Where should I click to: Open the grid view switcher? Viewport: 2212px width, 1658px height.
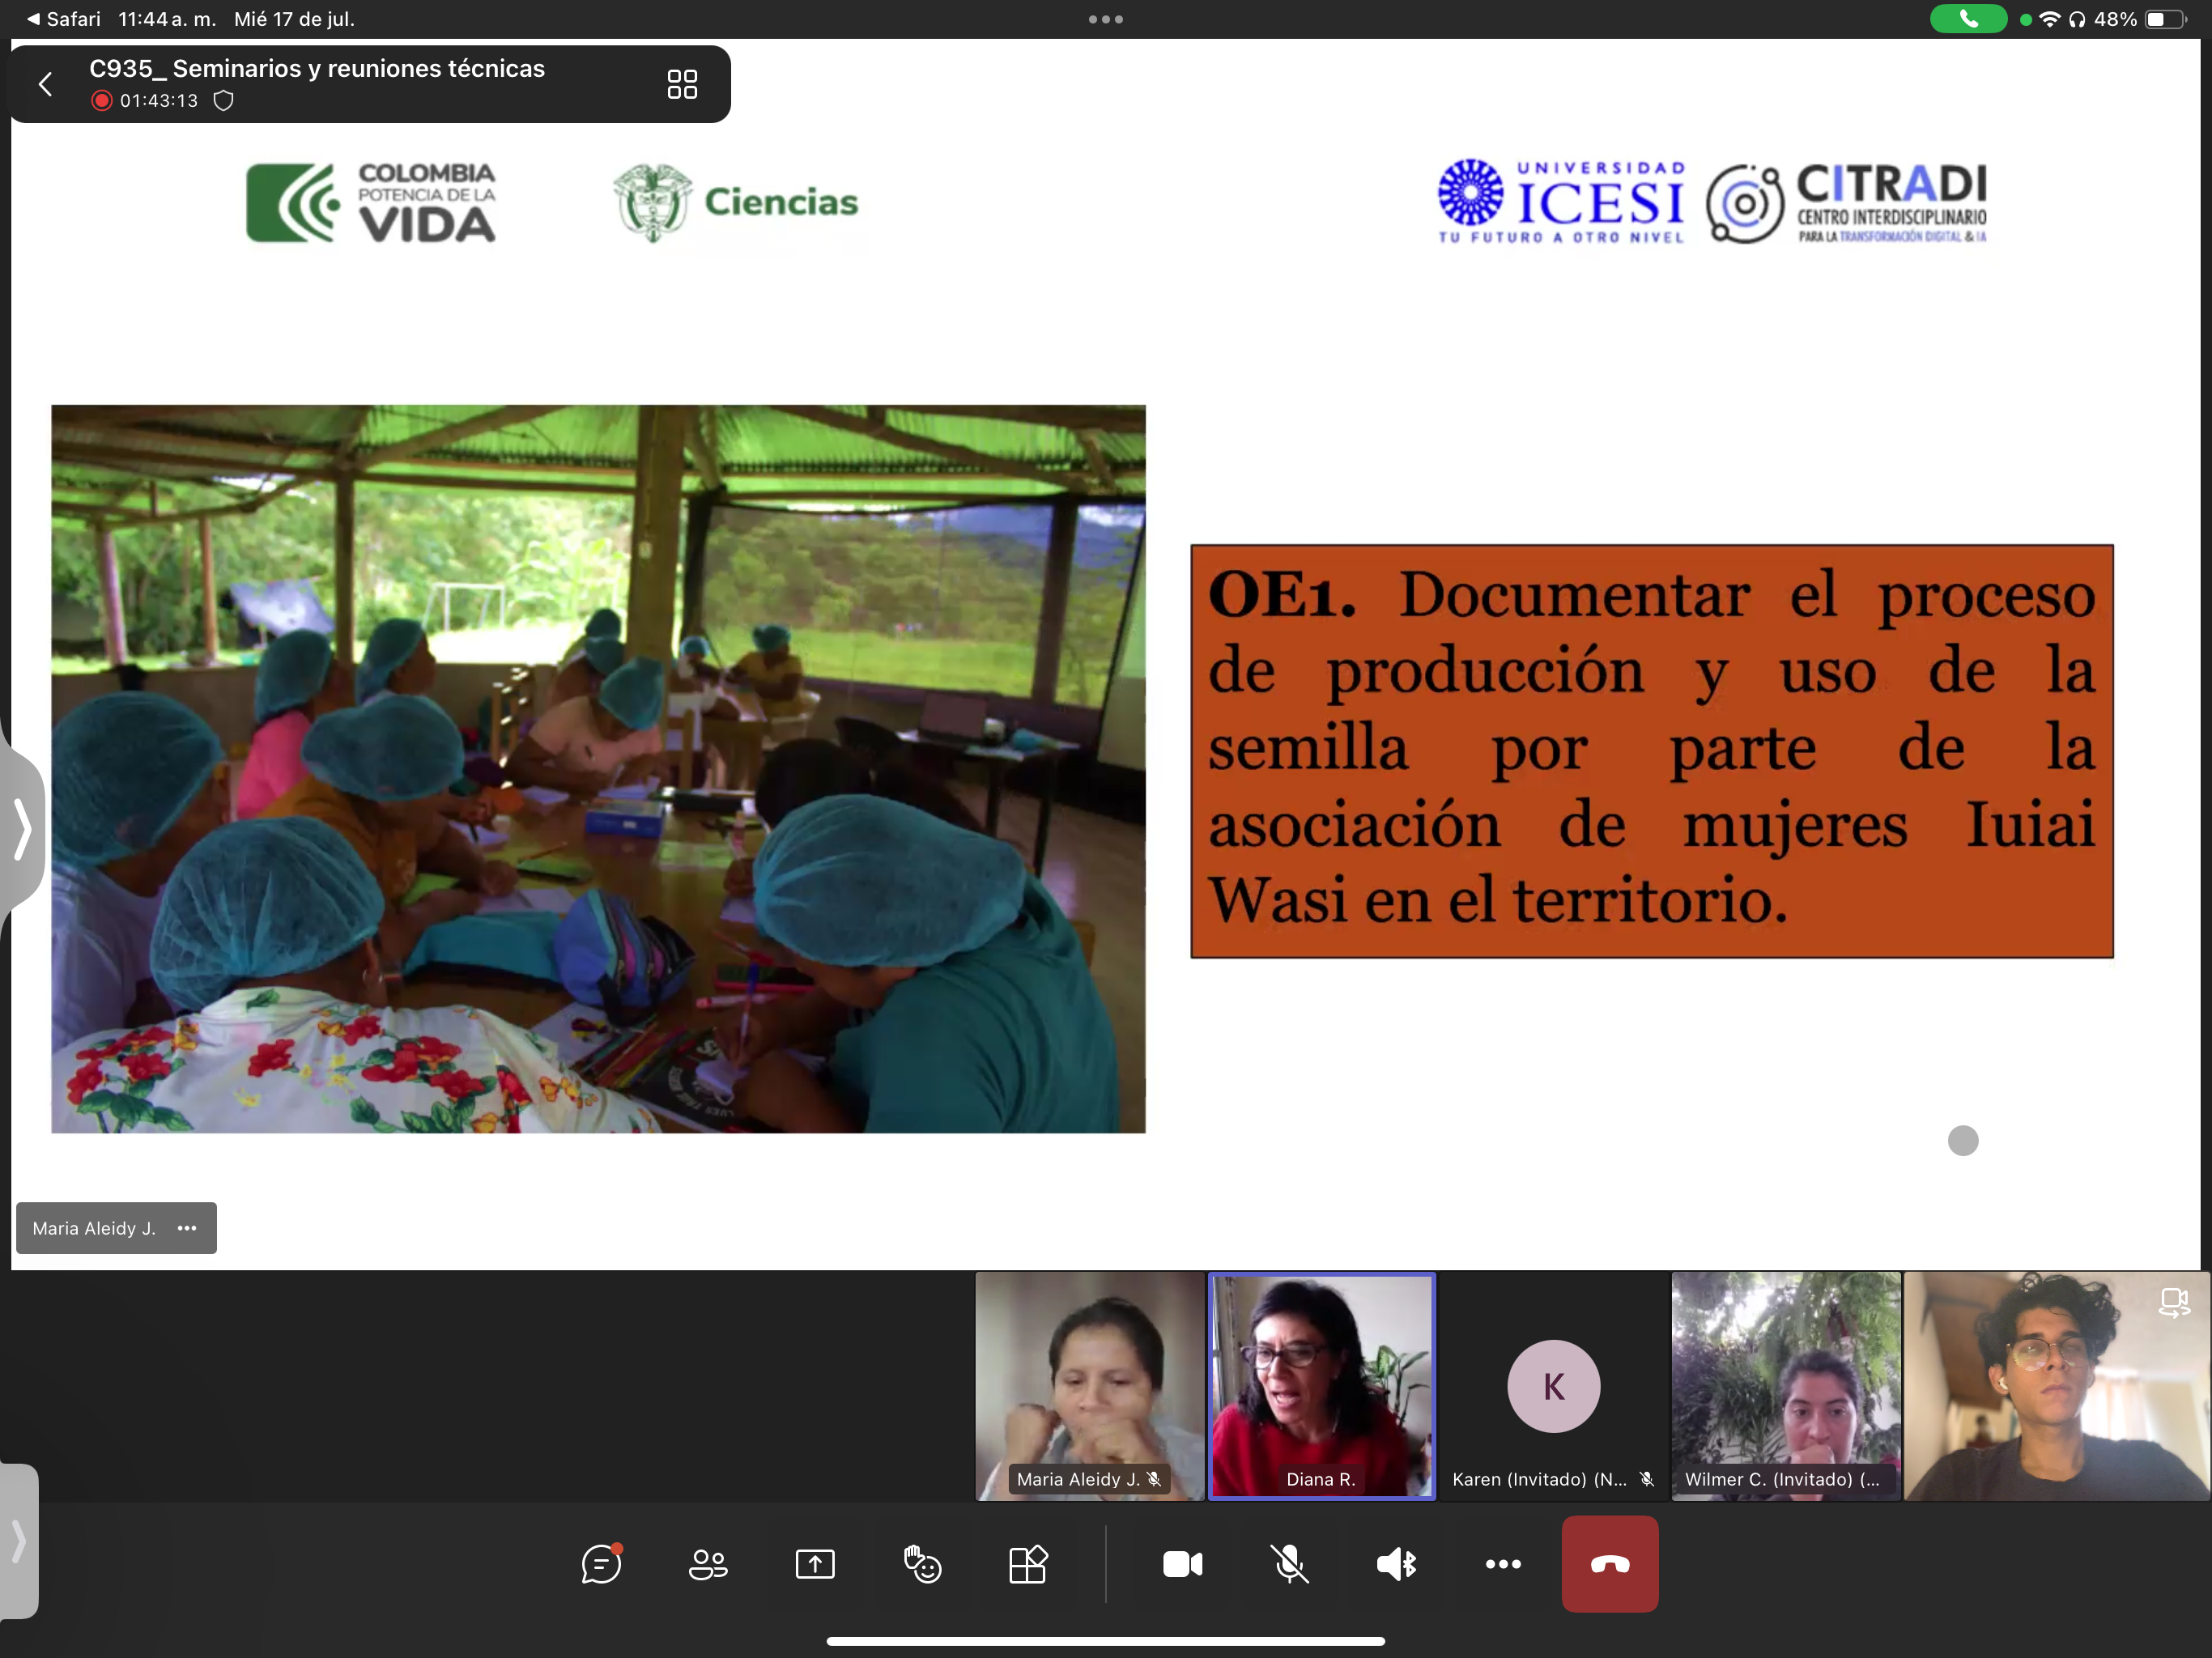pyautogui.click(x=682, y=84)
